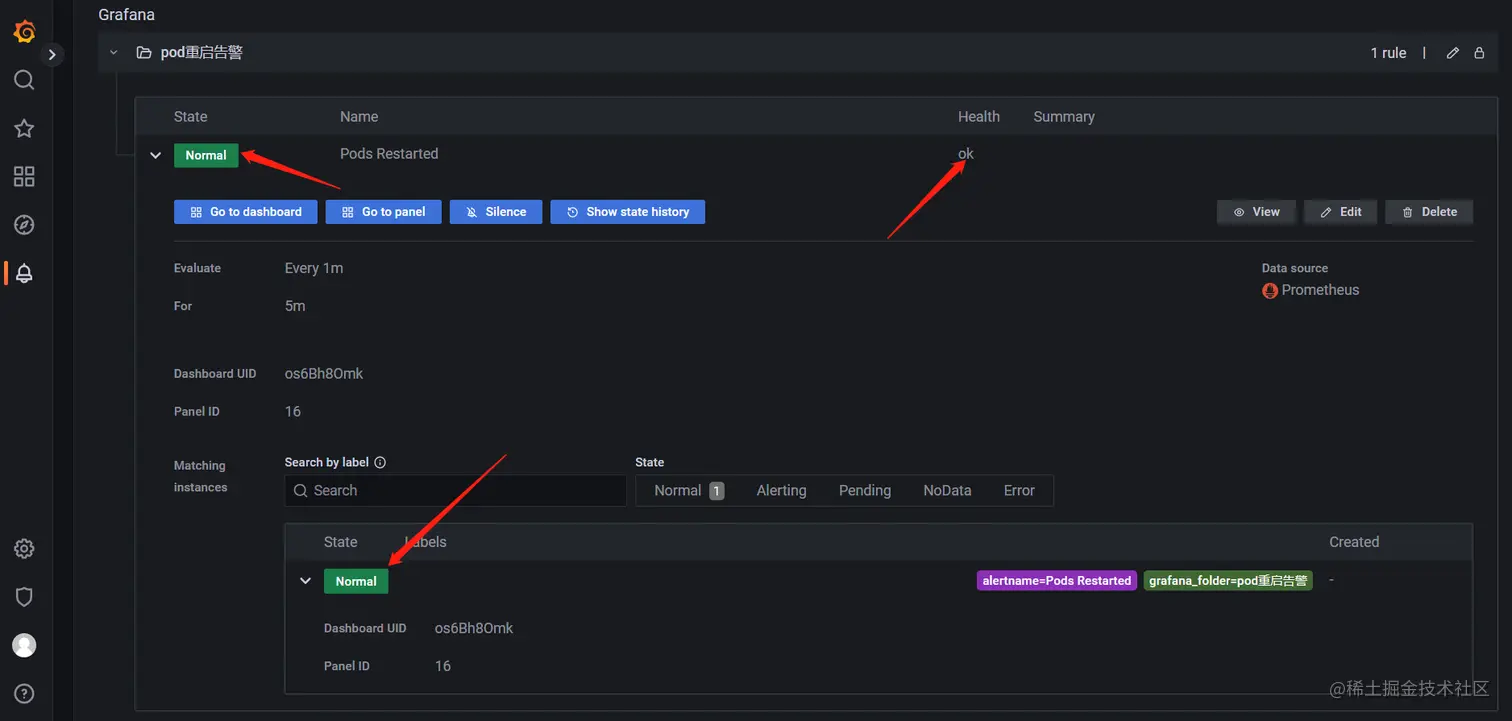Click the Pods Restarted rule name
Viewport: 1512px width, 721px height.
point(389,154)
